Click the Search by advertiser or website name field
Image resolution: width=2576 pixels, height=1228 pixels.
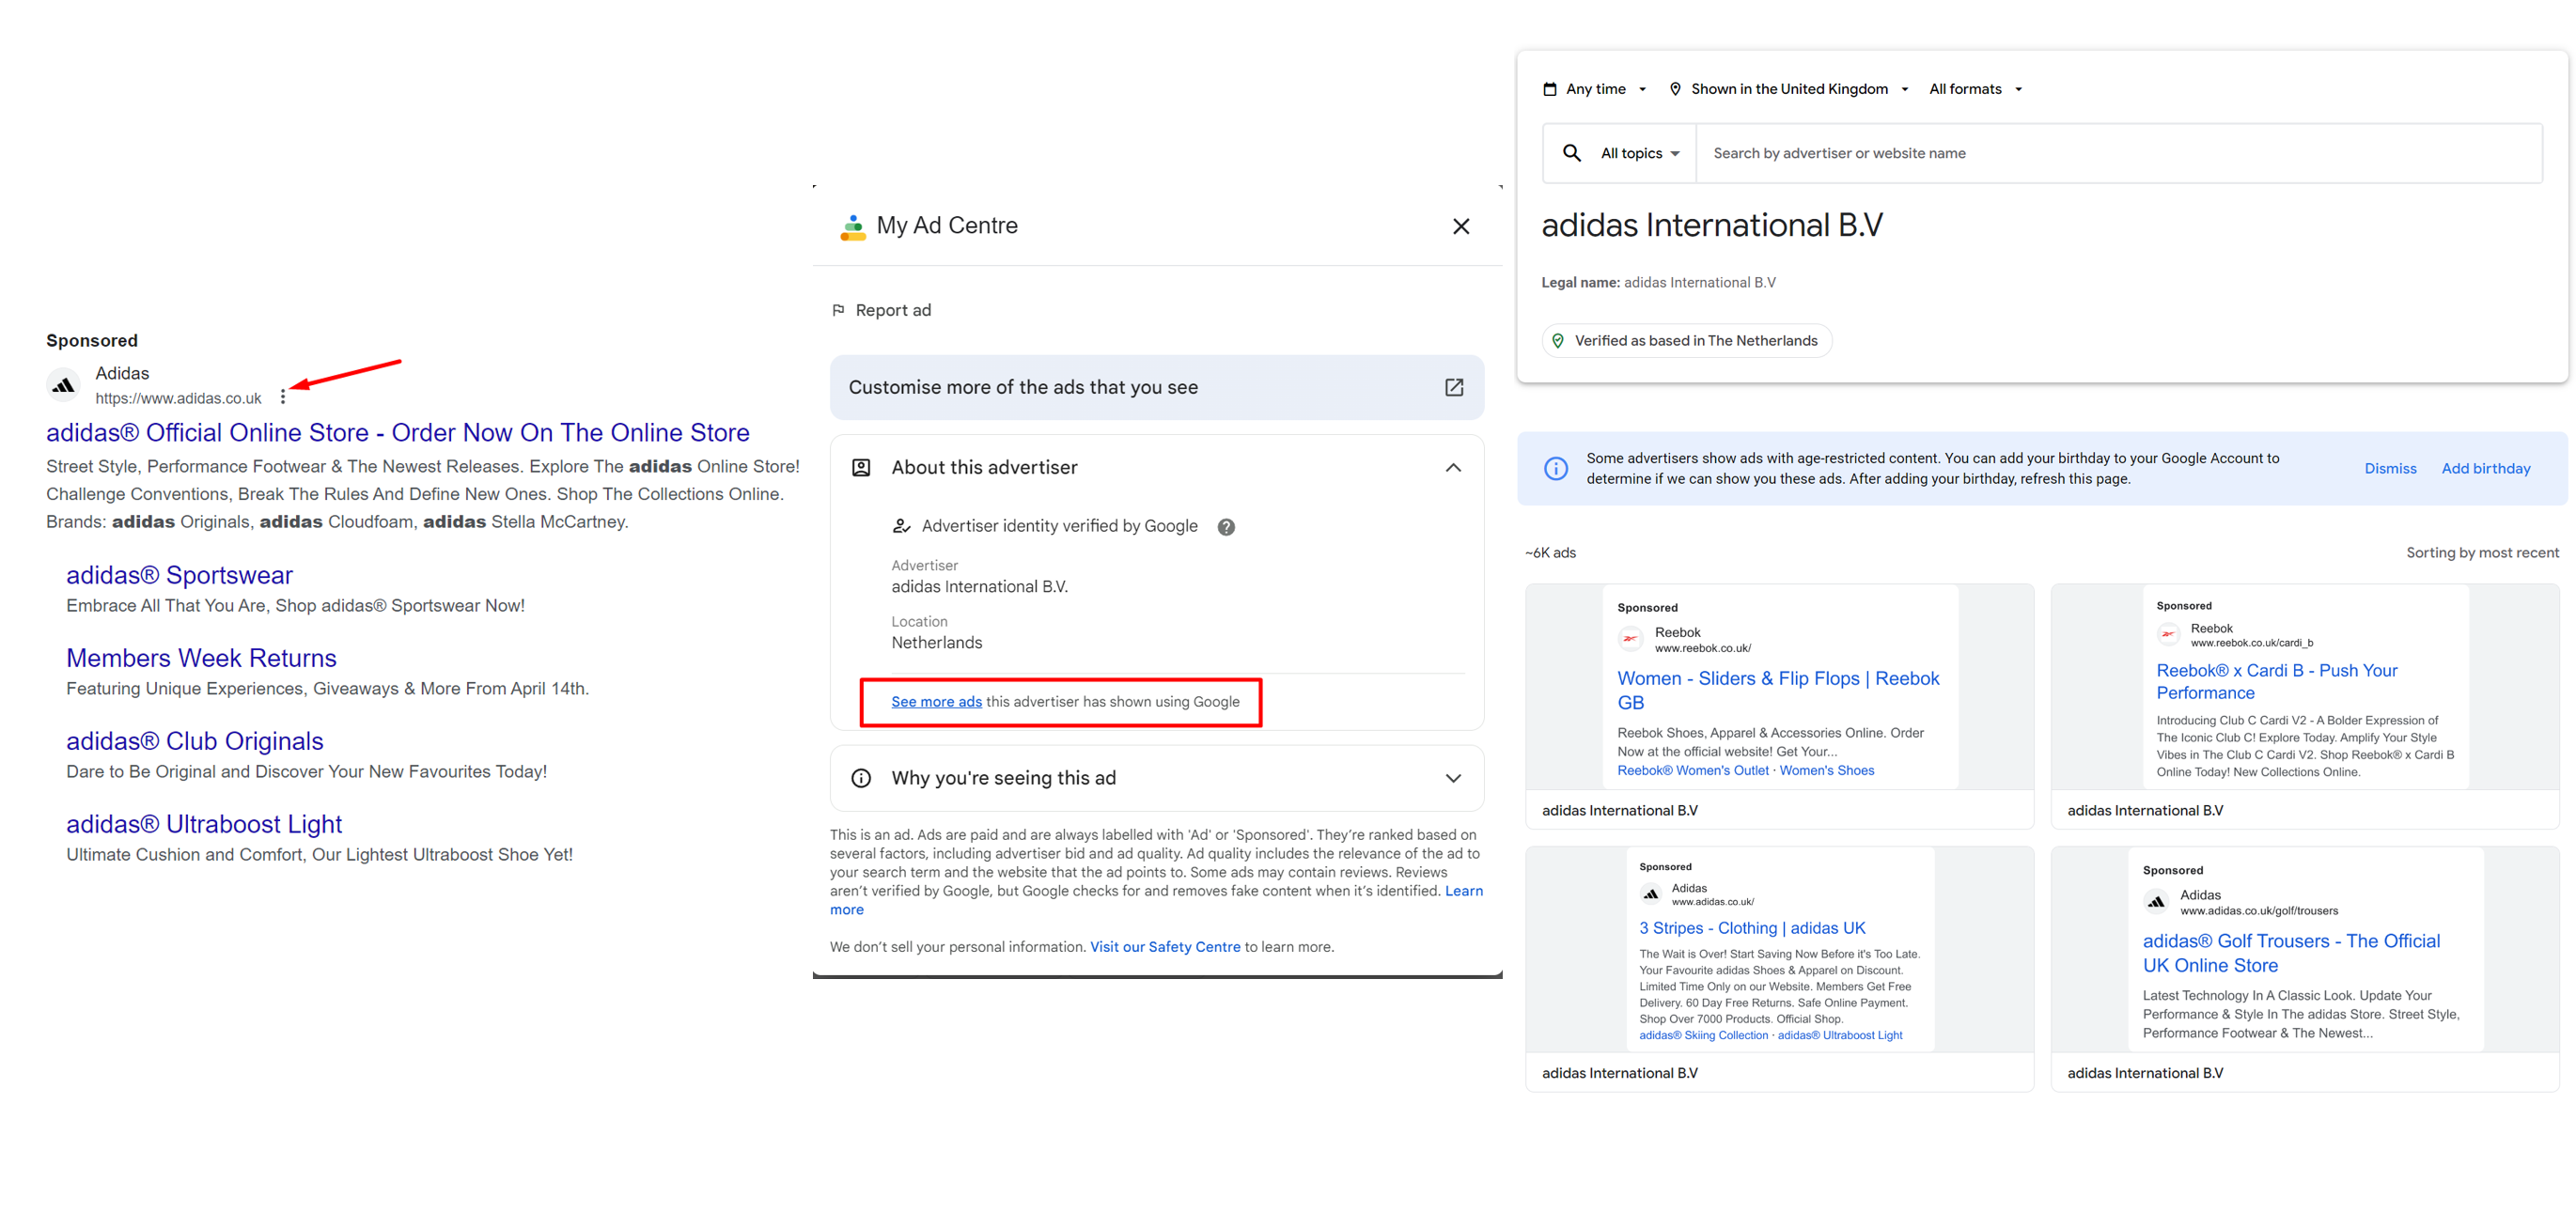2119,153
